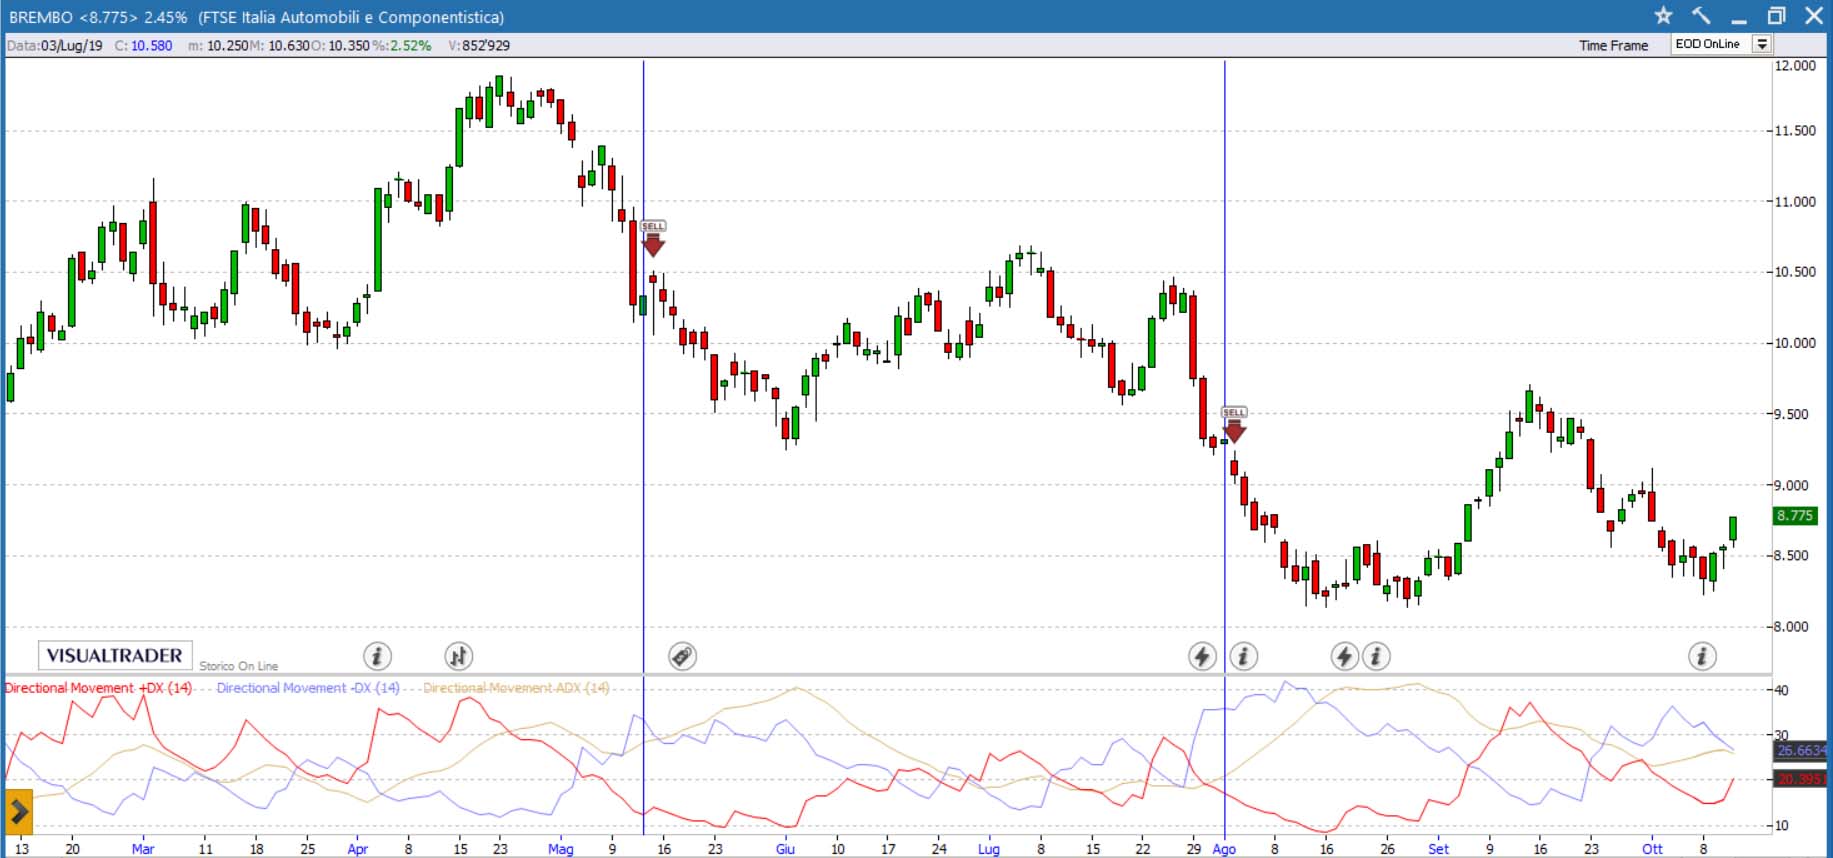
Task: Click the 10.500 price axis label
Action: (x=1795, y=272)
